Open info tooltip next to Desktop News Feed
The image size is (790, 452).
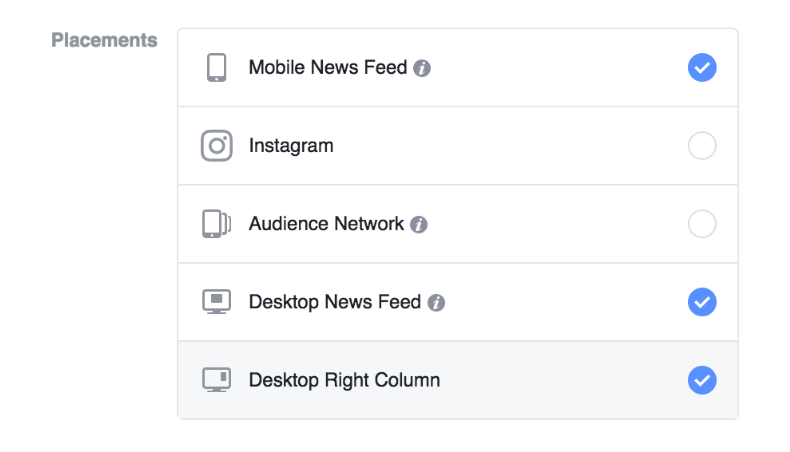tap(436, 303)
